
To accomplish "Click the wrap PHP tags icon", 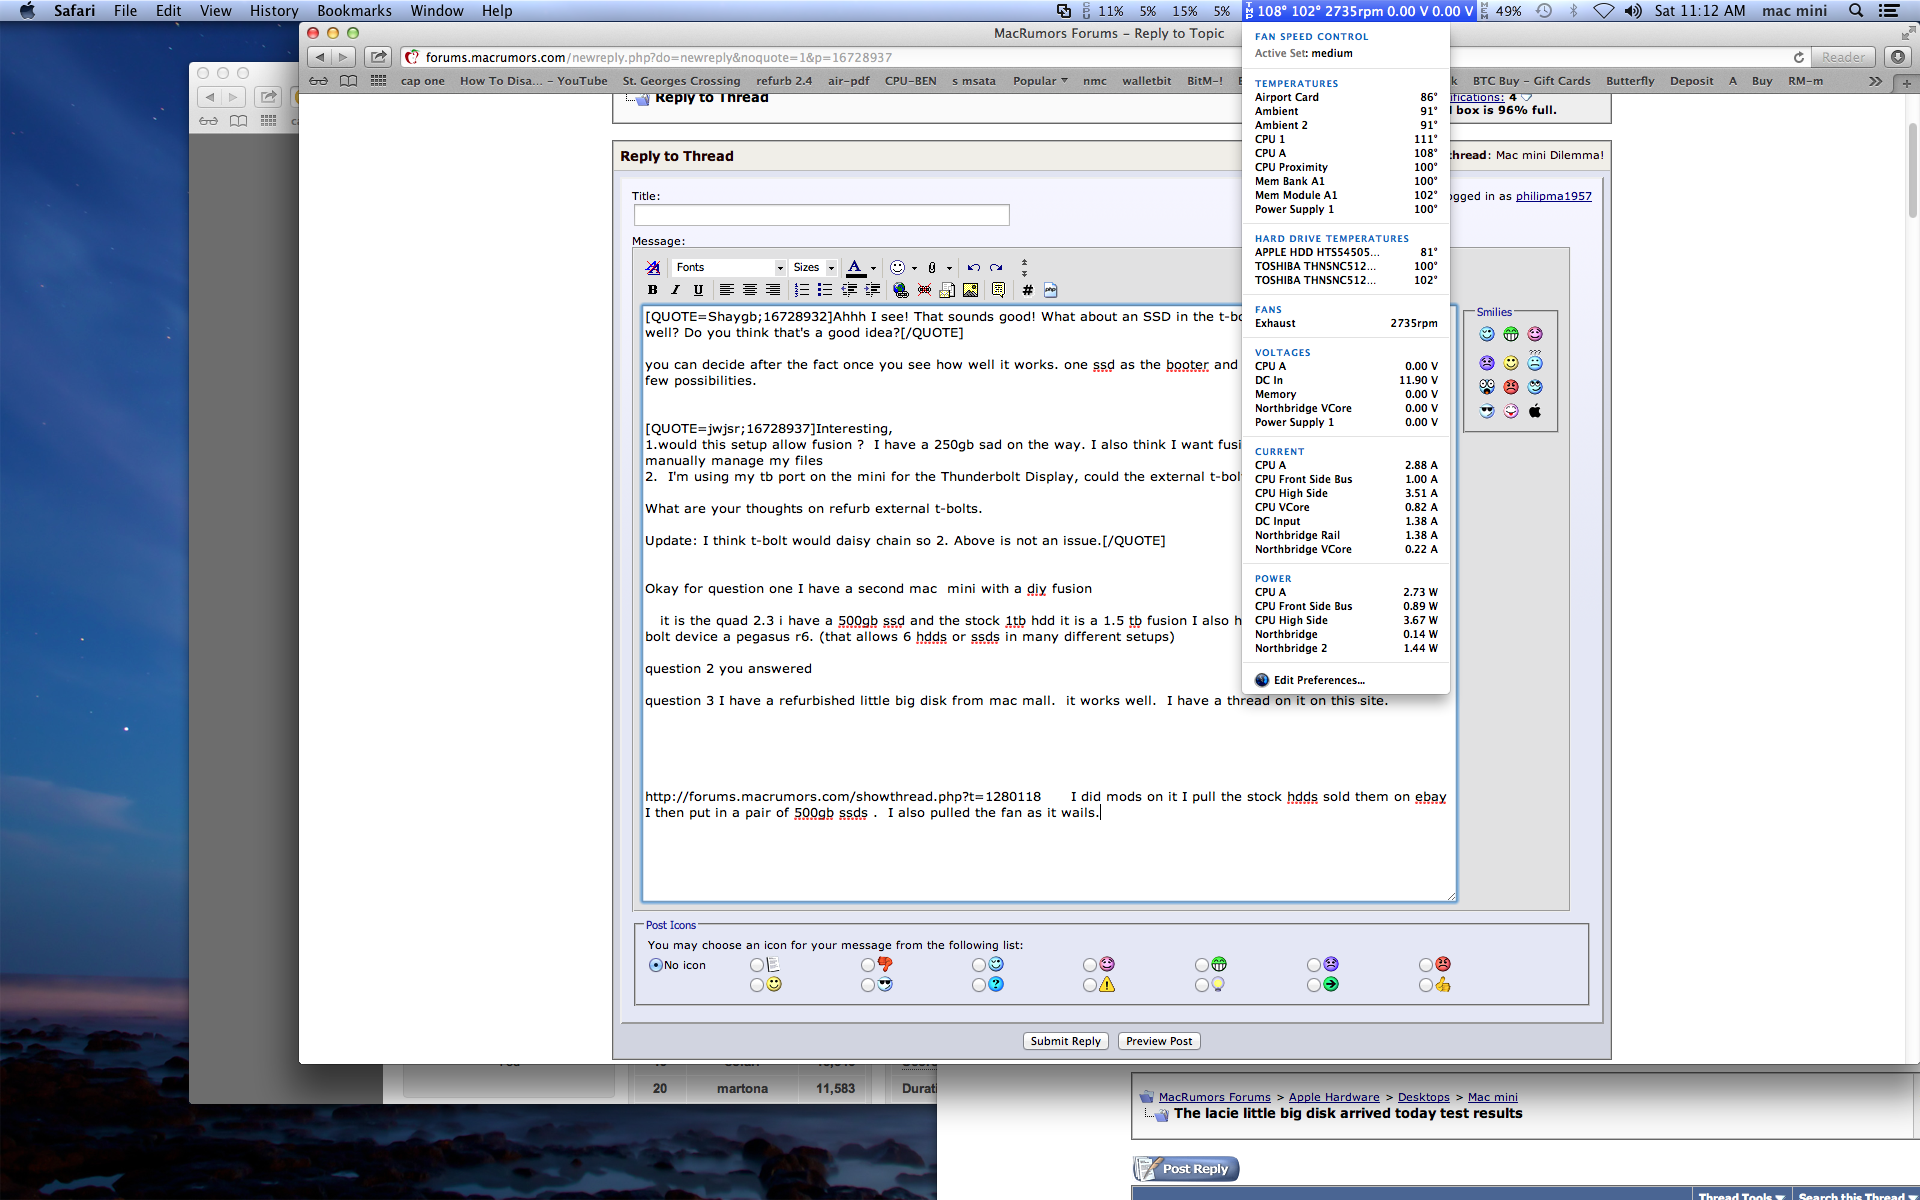I will point(1050,290).
